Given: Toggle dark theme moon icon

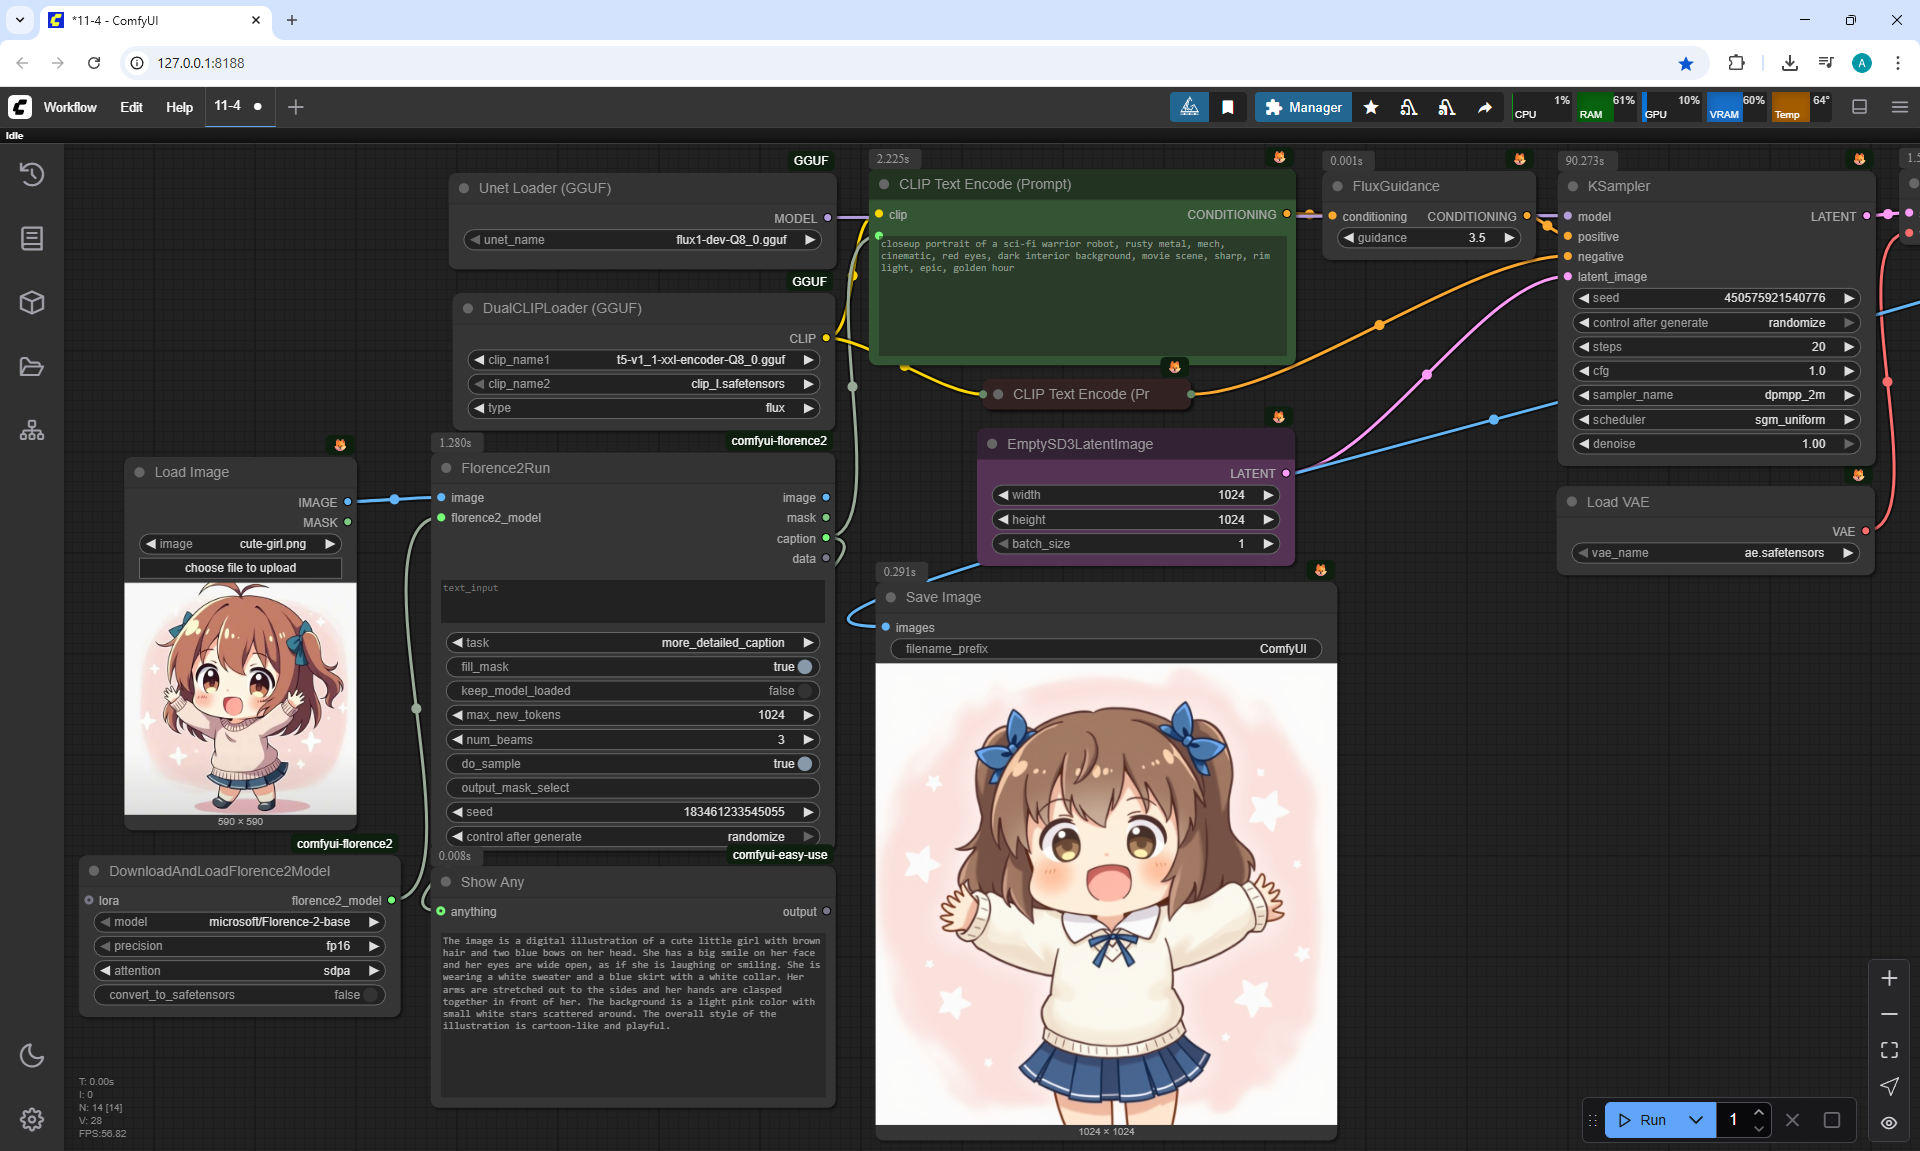Looking at the screenshot, I should [x=32, y=1055].
